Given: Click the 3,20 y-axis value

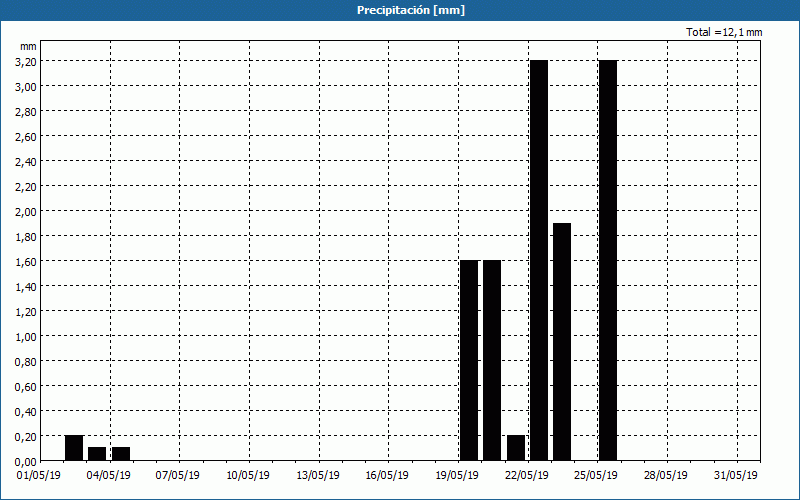Looking at the screenshot, I should [26, 61].
